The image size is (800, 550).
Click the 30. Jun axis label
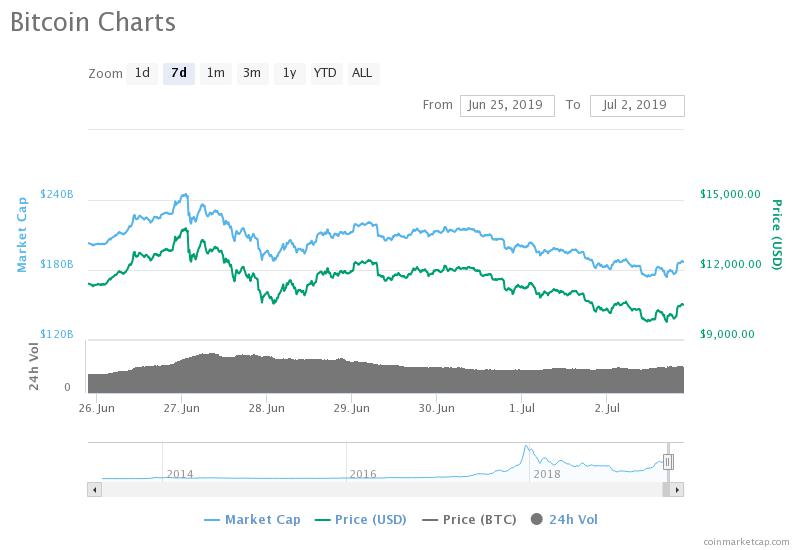436,409
